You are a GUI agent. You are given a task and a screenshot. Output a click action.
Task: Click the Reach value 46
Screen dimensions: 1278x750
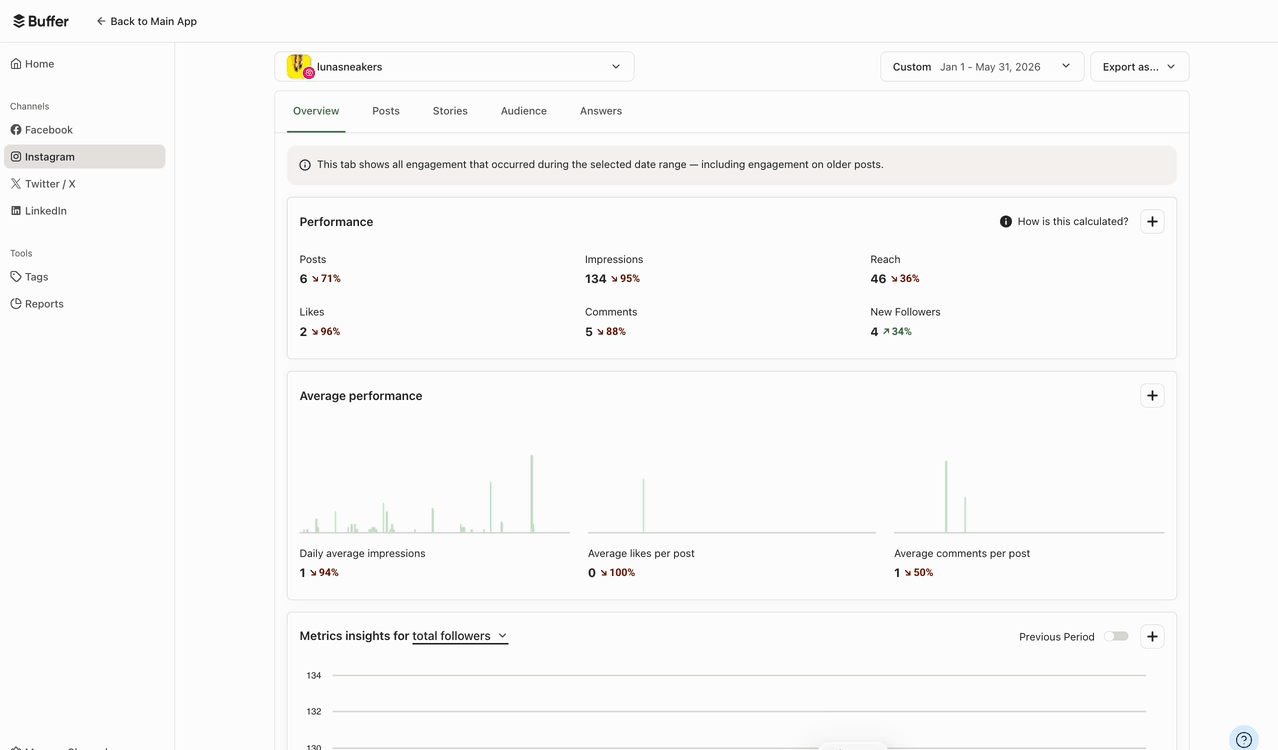pos(878,279)
